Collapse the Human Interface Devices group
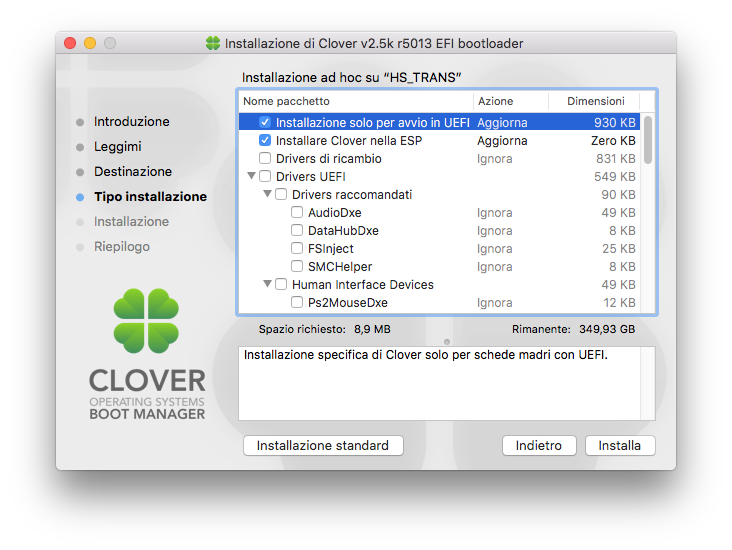Image resolution: width=732 pixels, height=550 pixels. coord(267,284)
